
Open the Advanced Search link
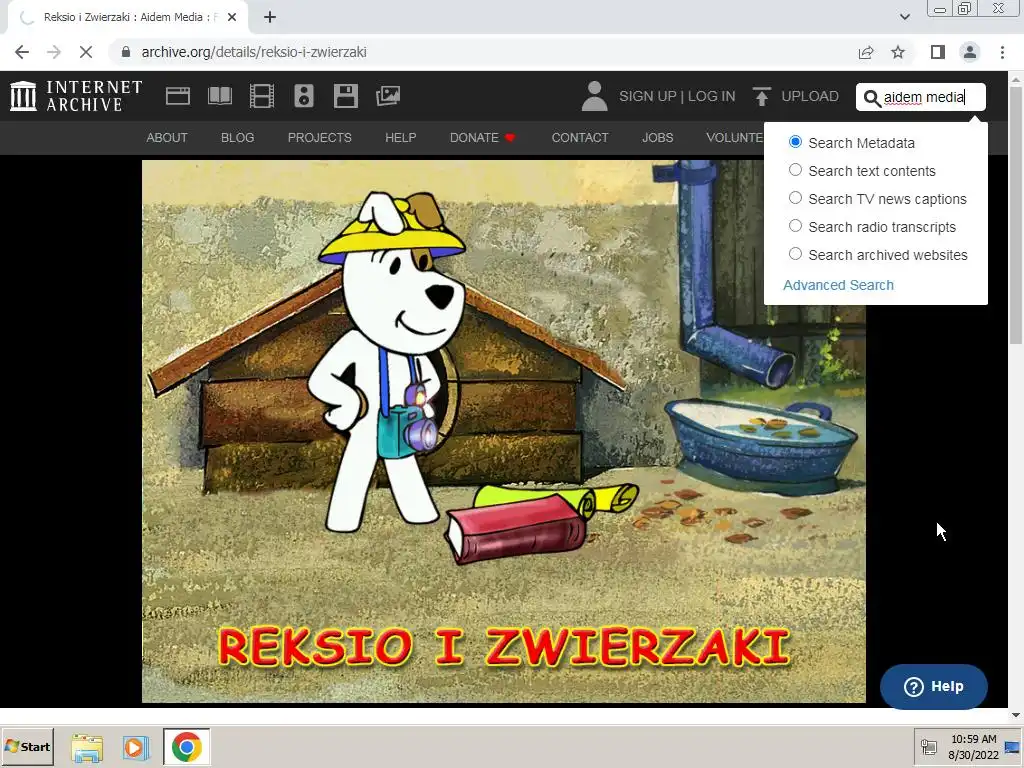tap(838, 285)
